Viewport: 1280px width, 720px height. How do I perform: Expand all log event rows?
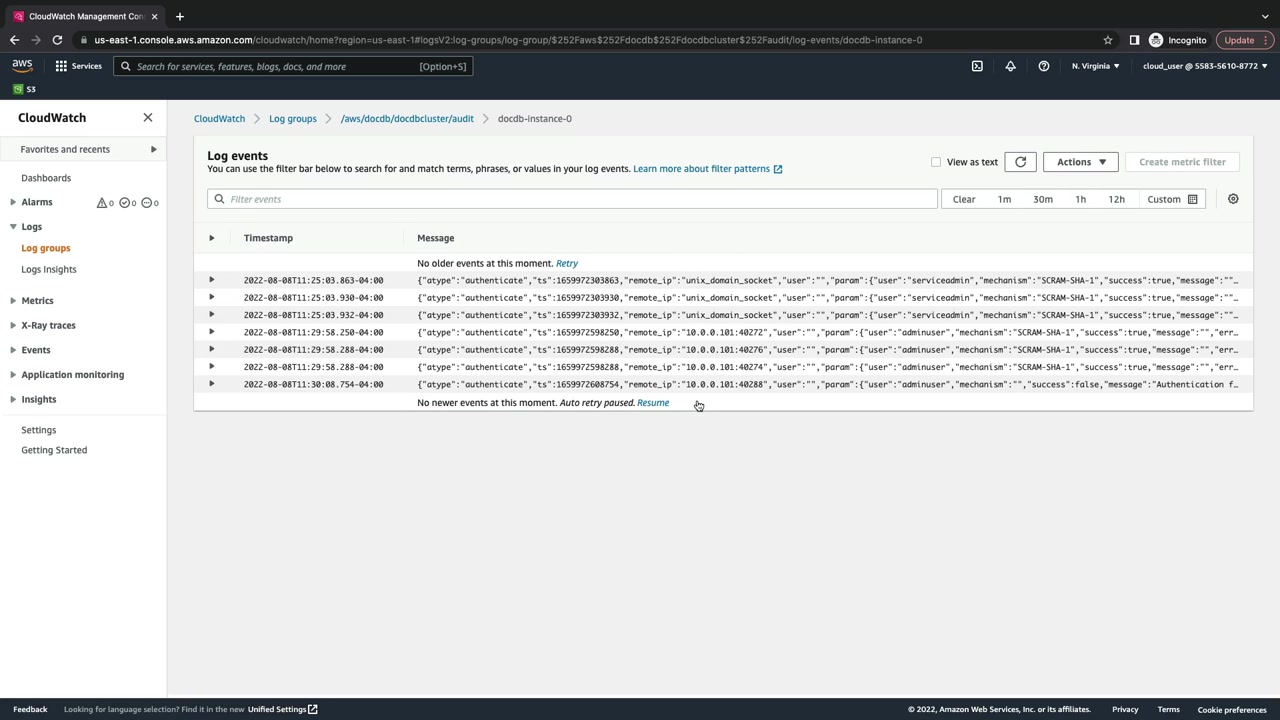211,238
